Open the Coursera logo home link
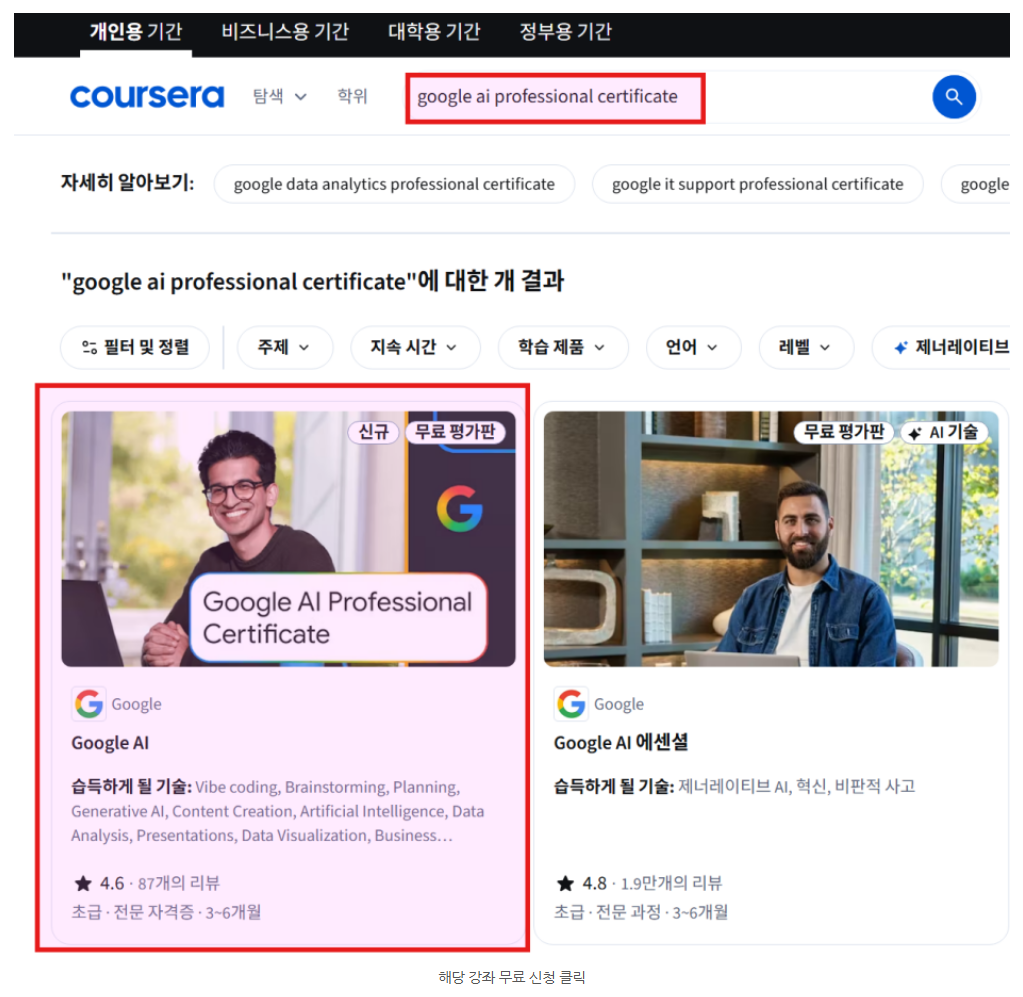 pos(147,97)
